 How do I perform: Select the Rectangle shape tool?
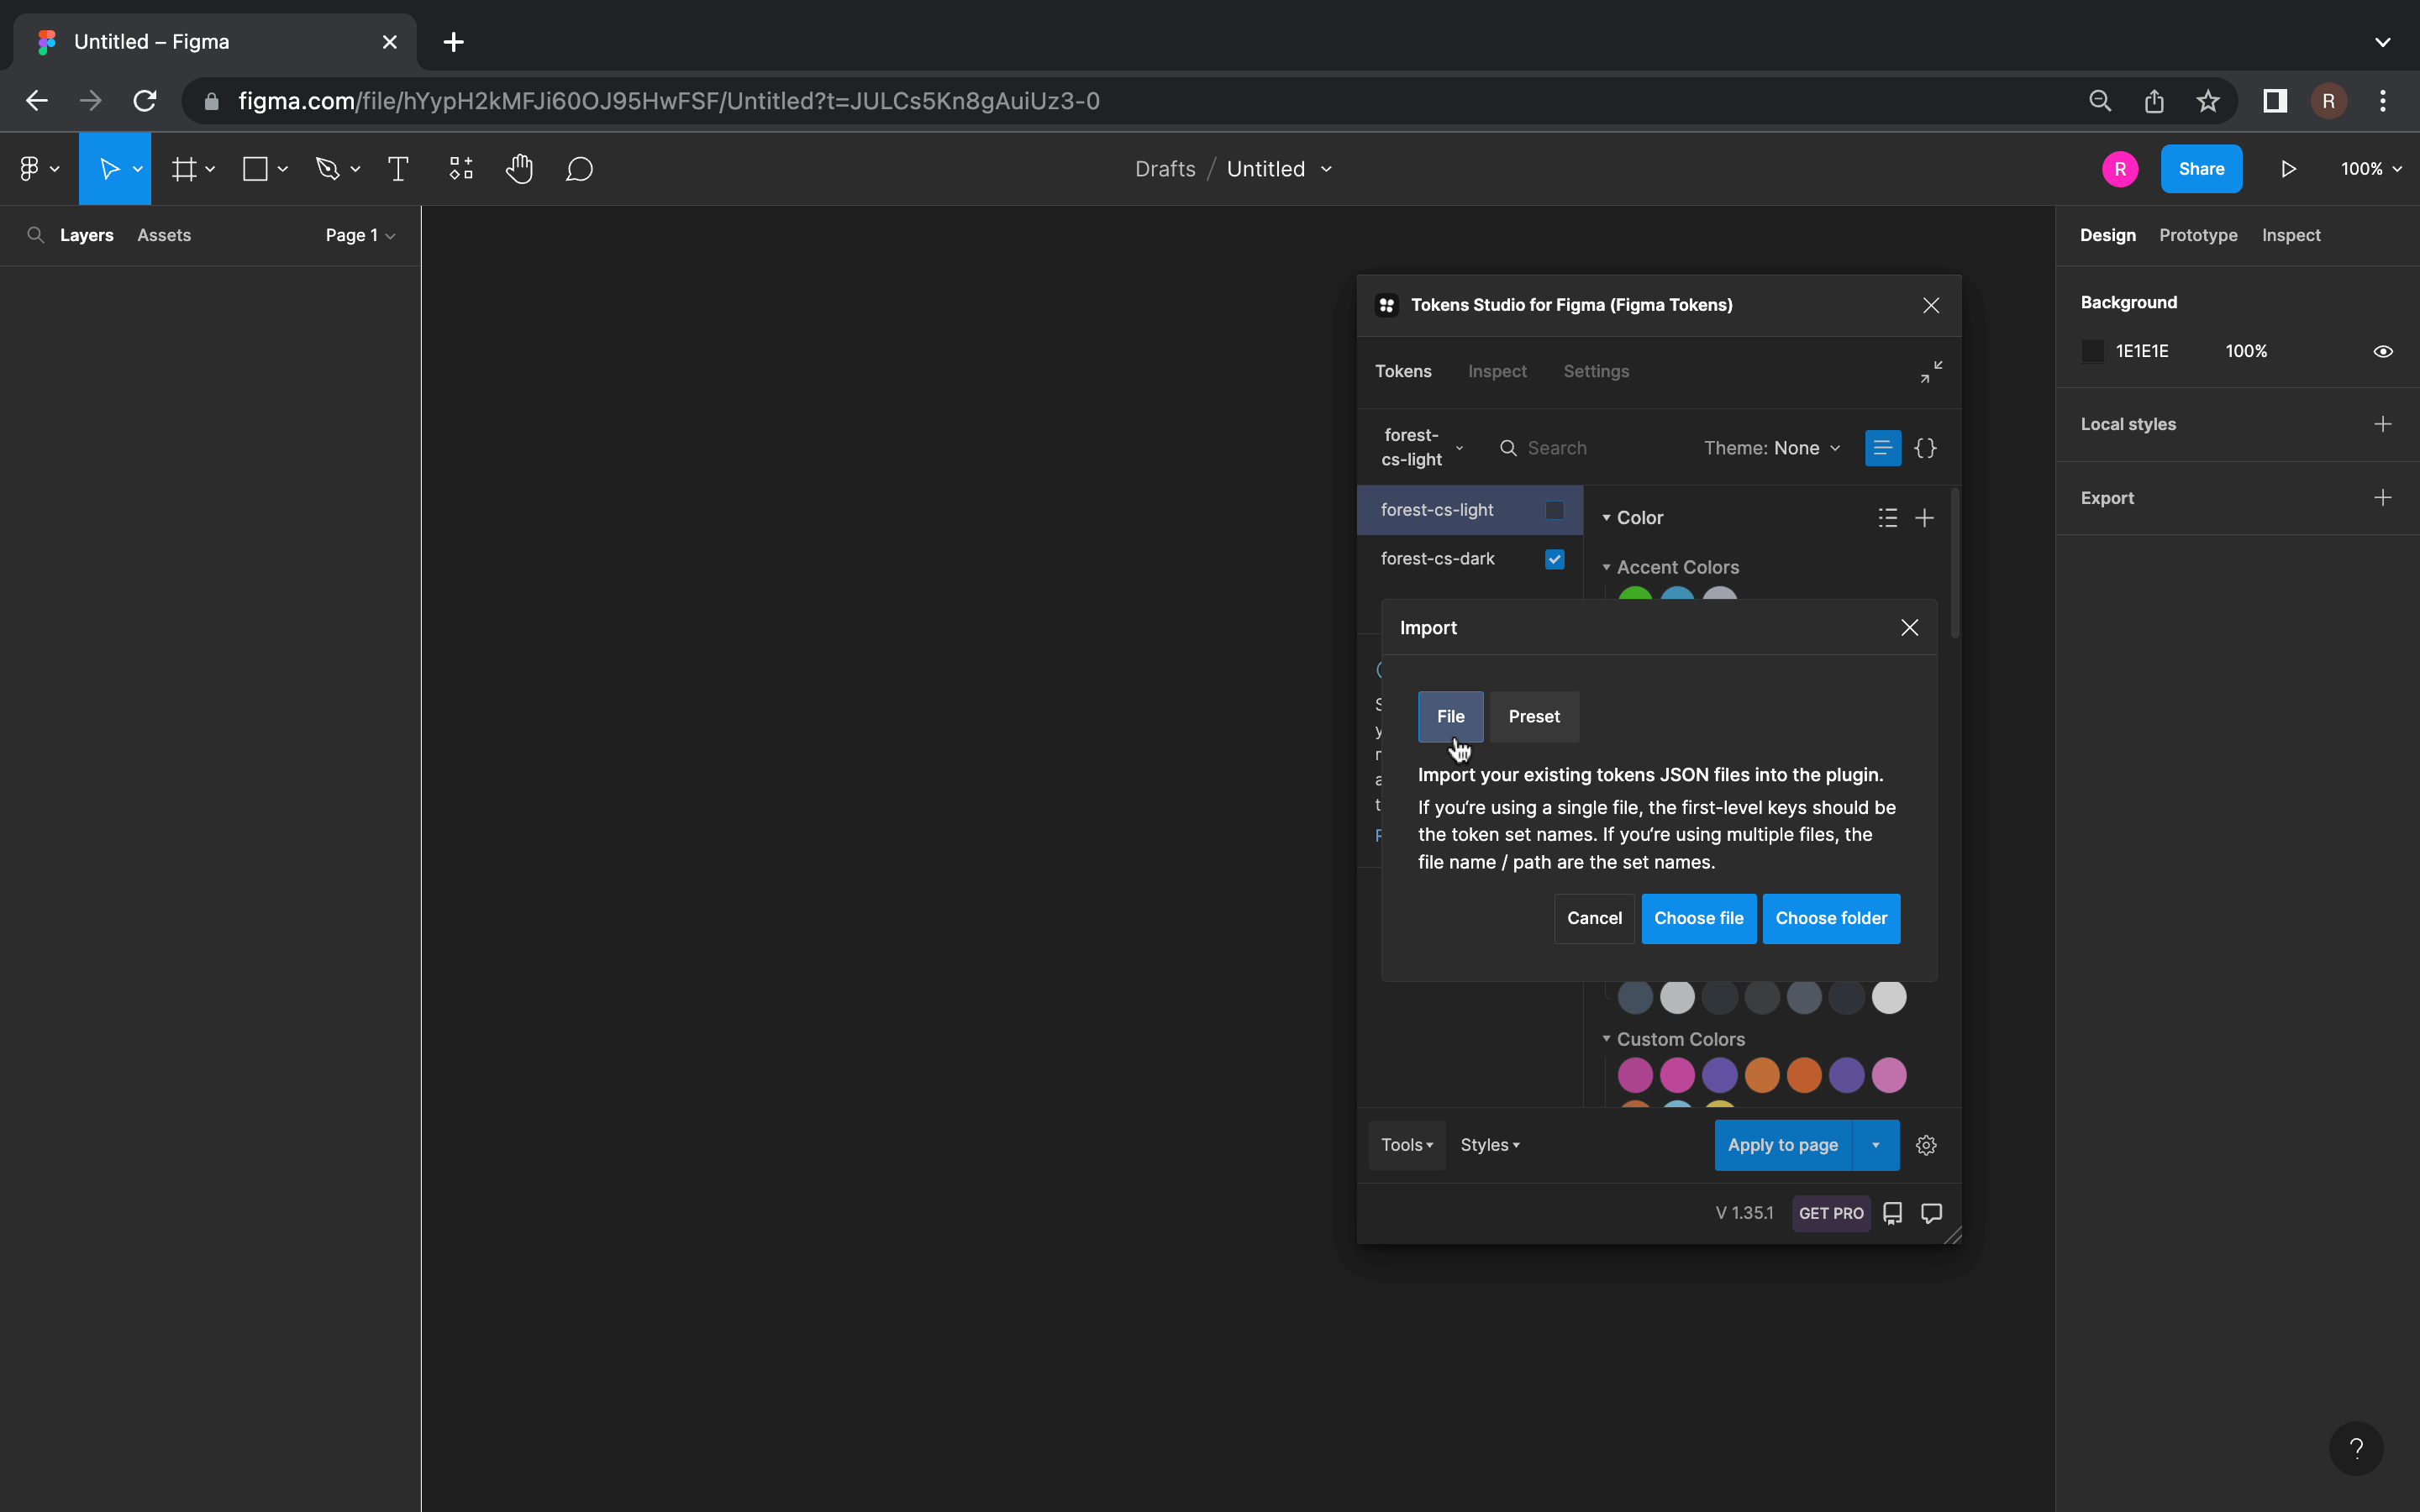255,169
